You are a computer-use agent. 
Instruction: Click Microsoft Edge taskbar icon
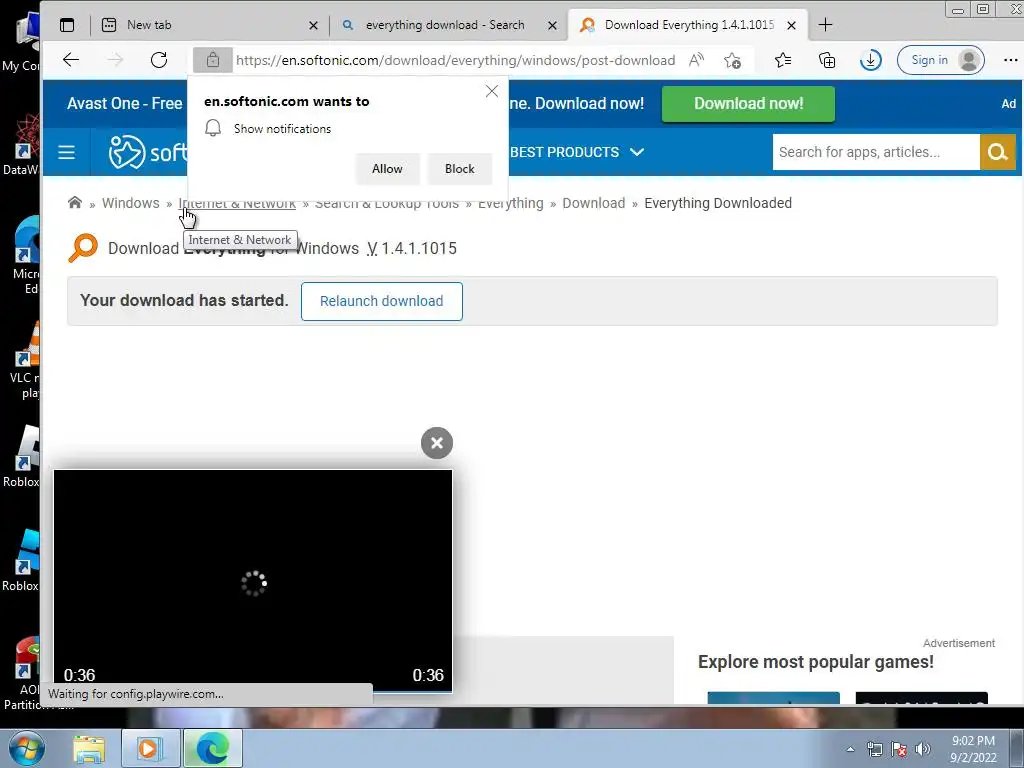pos(213,748)
